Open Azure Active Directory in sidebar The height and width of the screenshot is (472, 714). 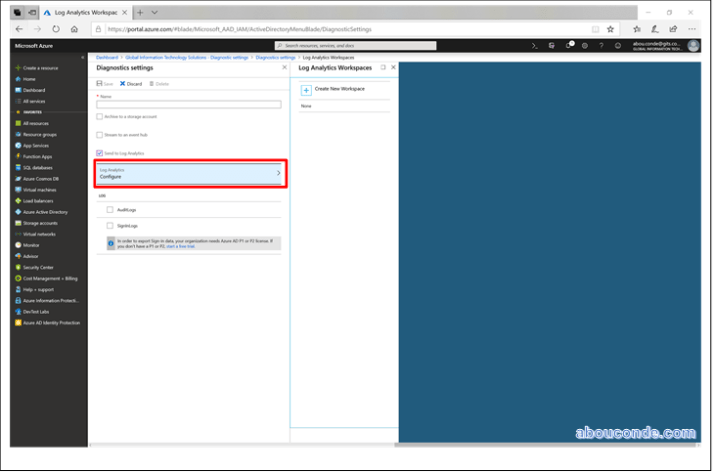(44, 212)
